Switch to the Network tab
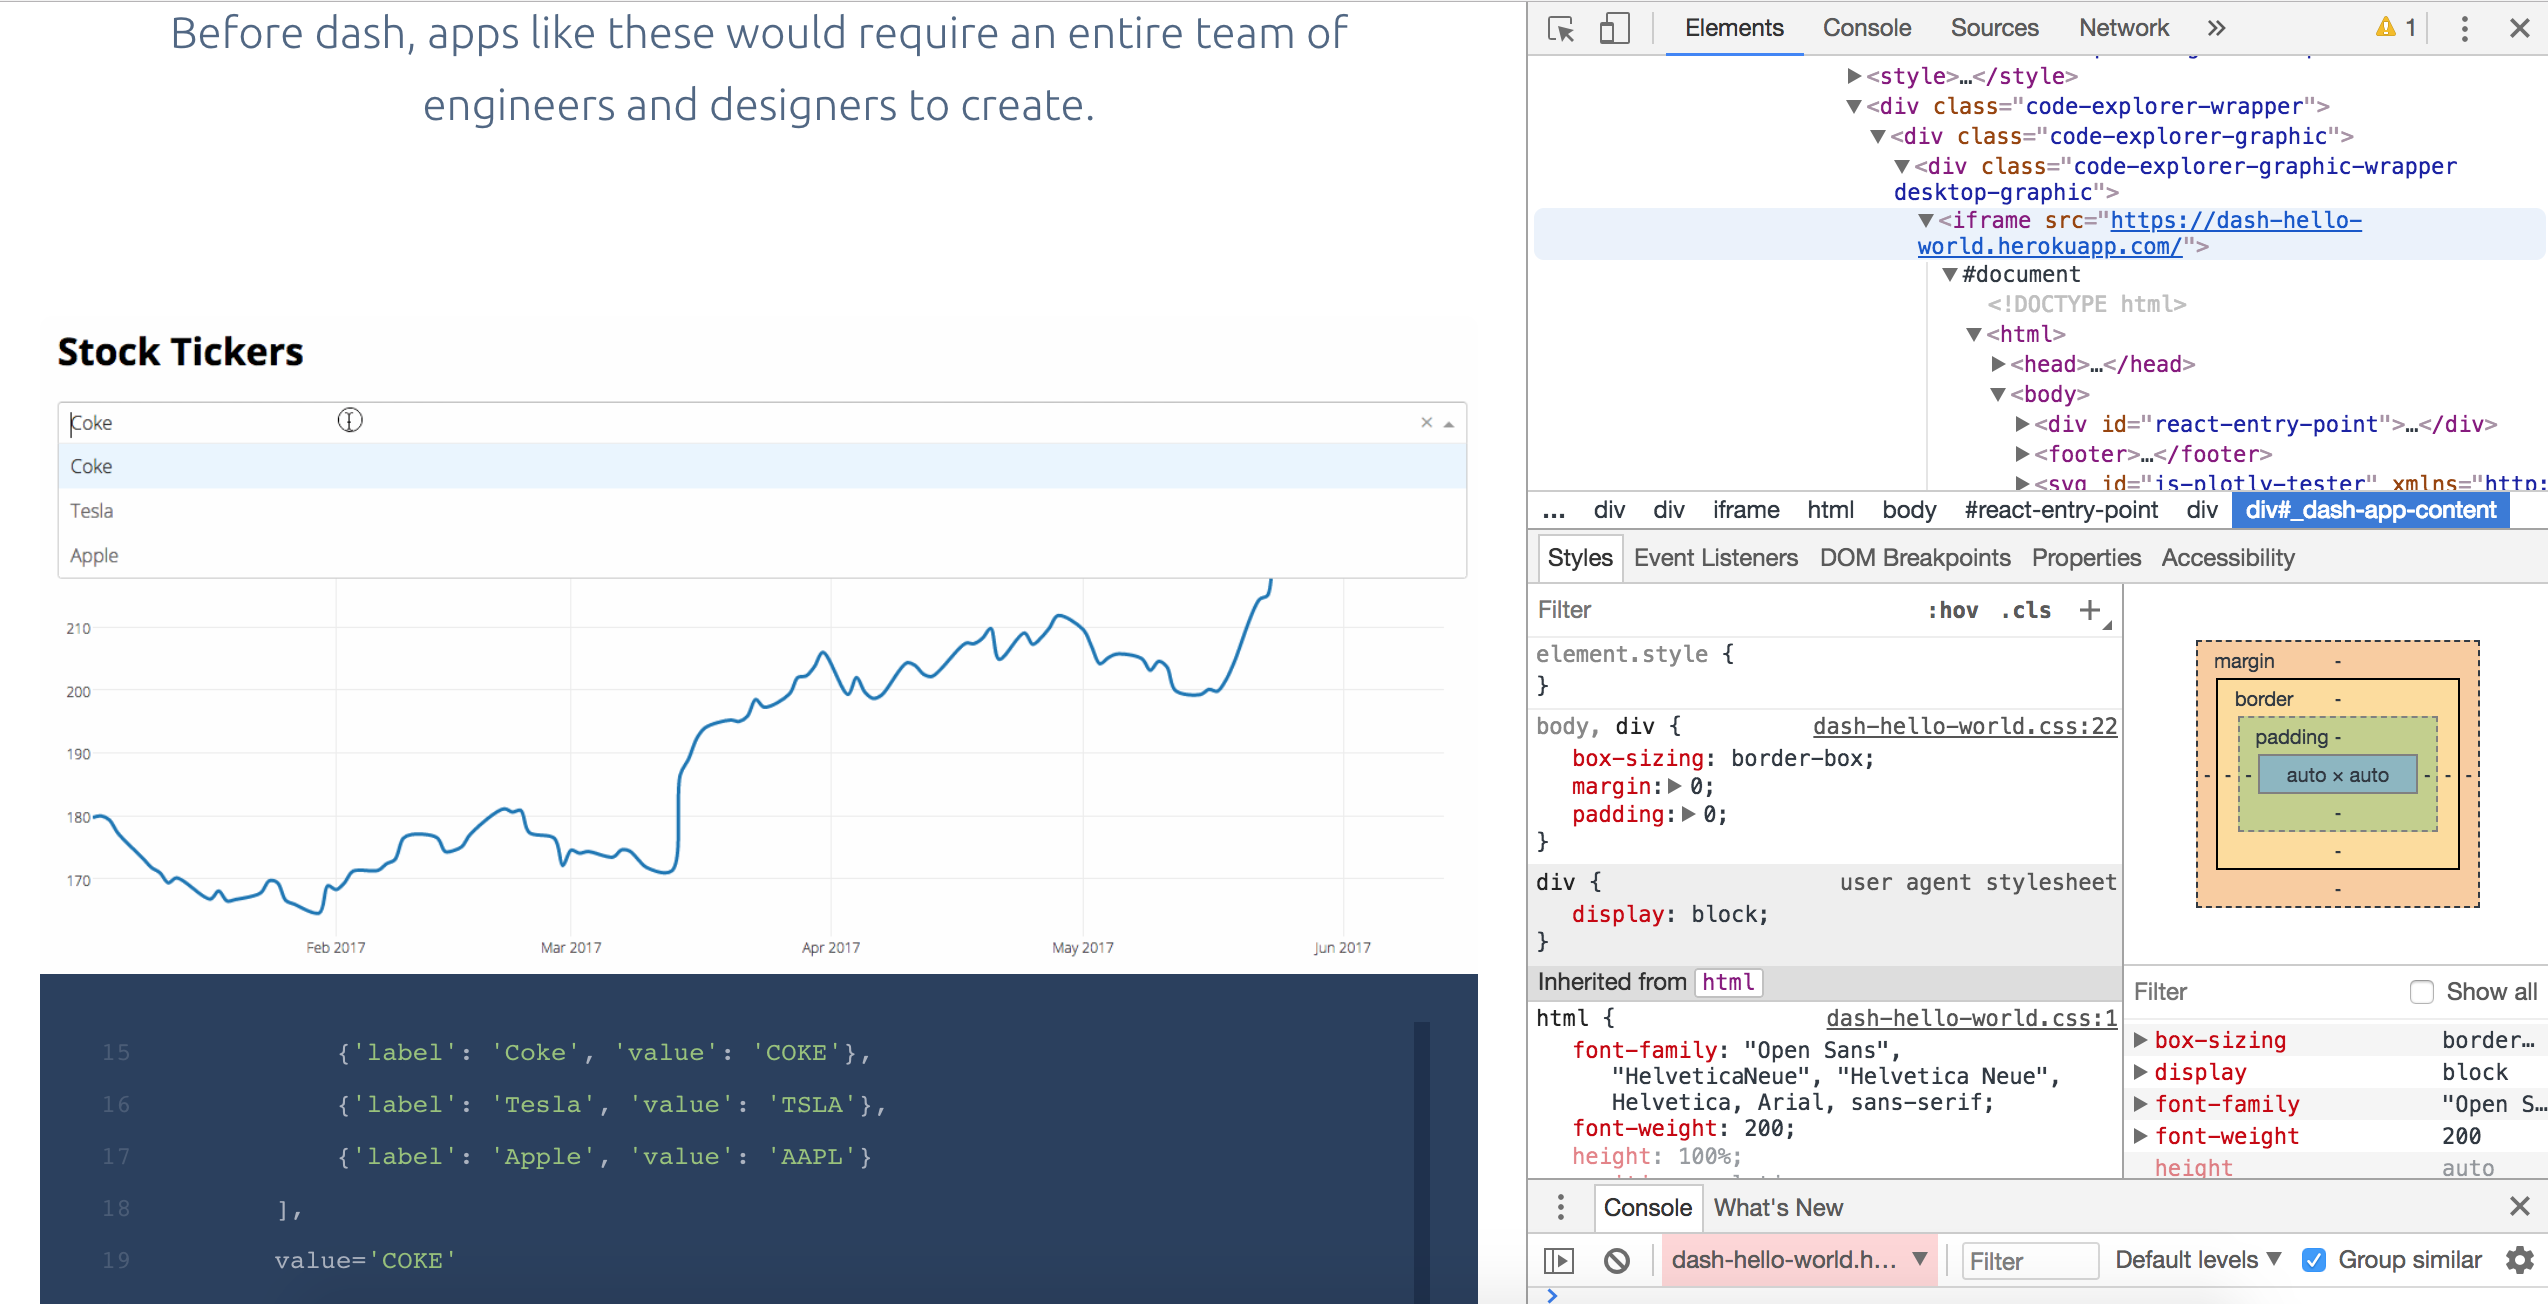The height and width of the screenshot is (1304, 2548). 2123,28
